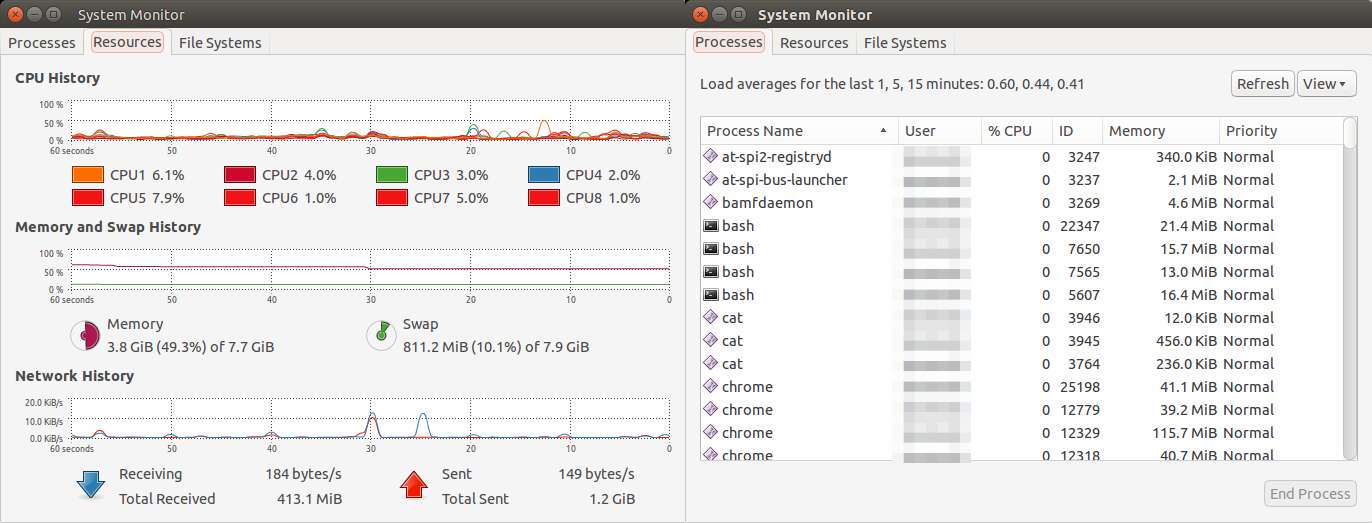Viewport: 1372px width, 523px height.
Task: Click the red Sent up arrow icon
Action: (413, 485)
